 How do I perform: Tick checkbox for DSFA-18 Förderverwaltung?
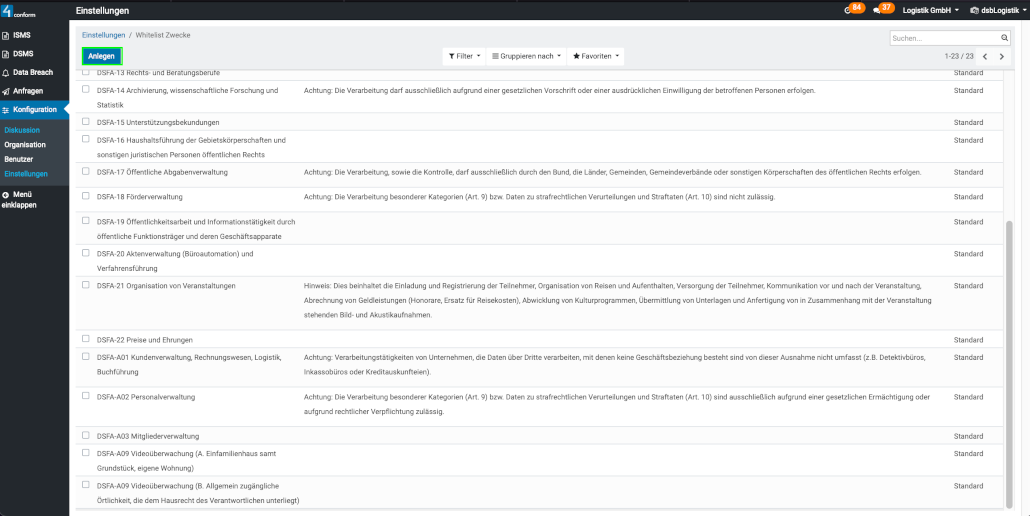(x=86, y=196)
